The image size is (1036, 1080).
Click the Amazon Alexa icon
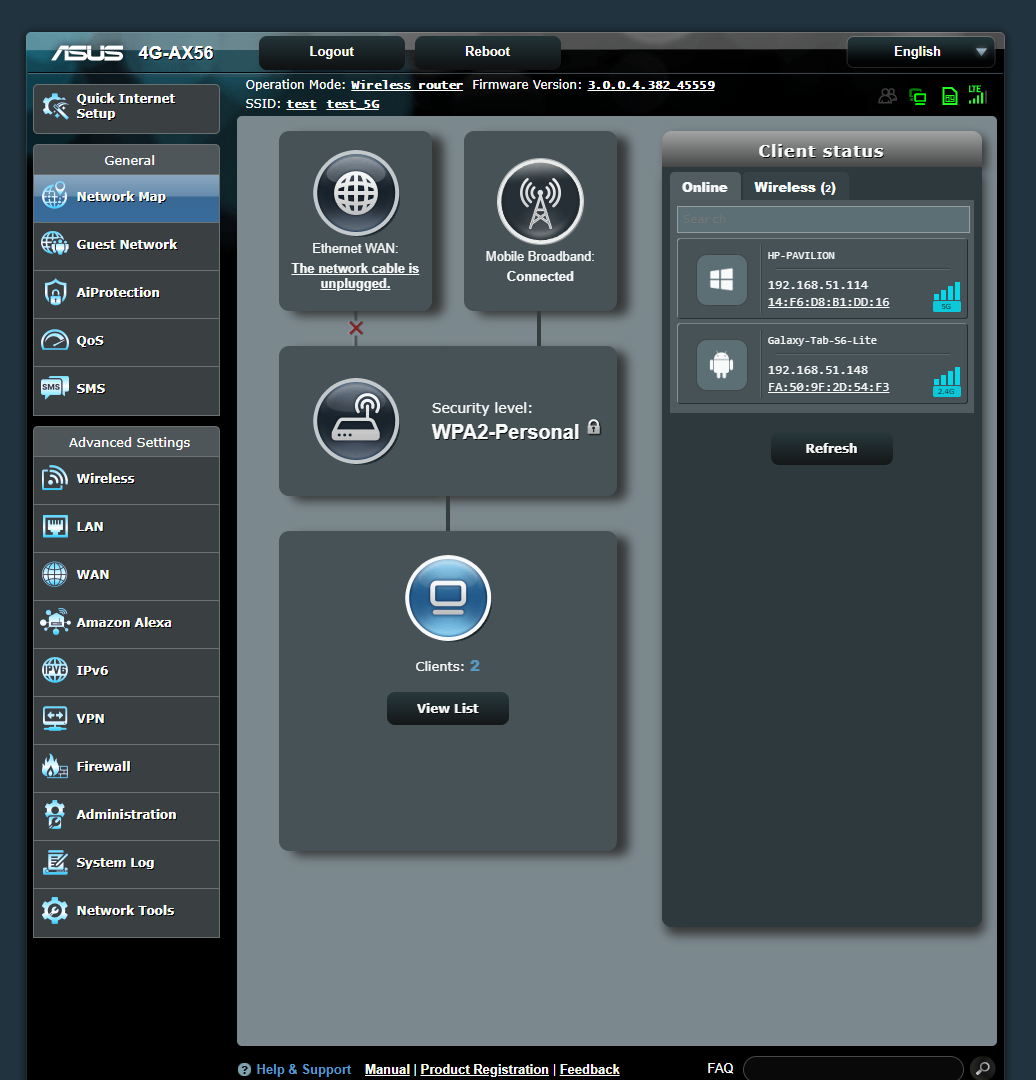coord(54,622)
